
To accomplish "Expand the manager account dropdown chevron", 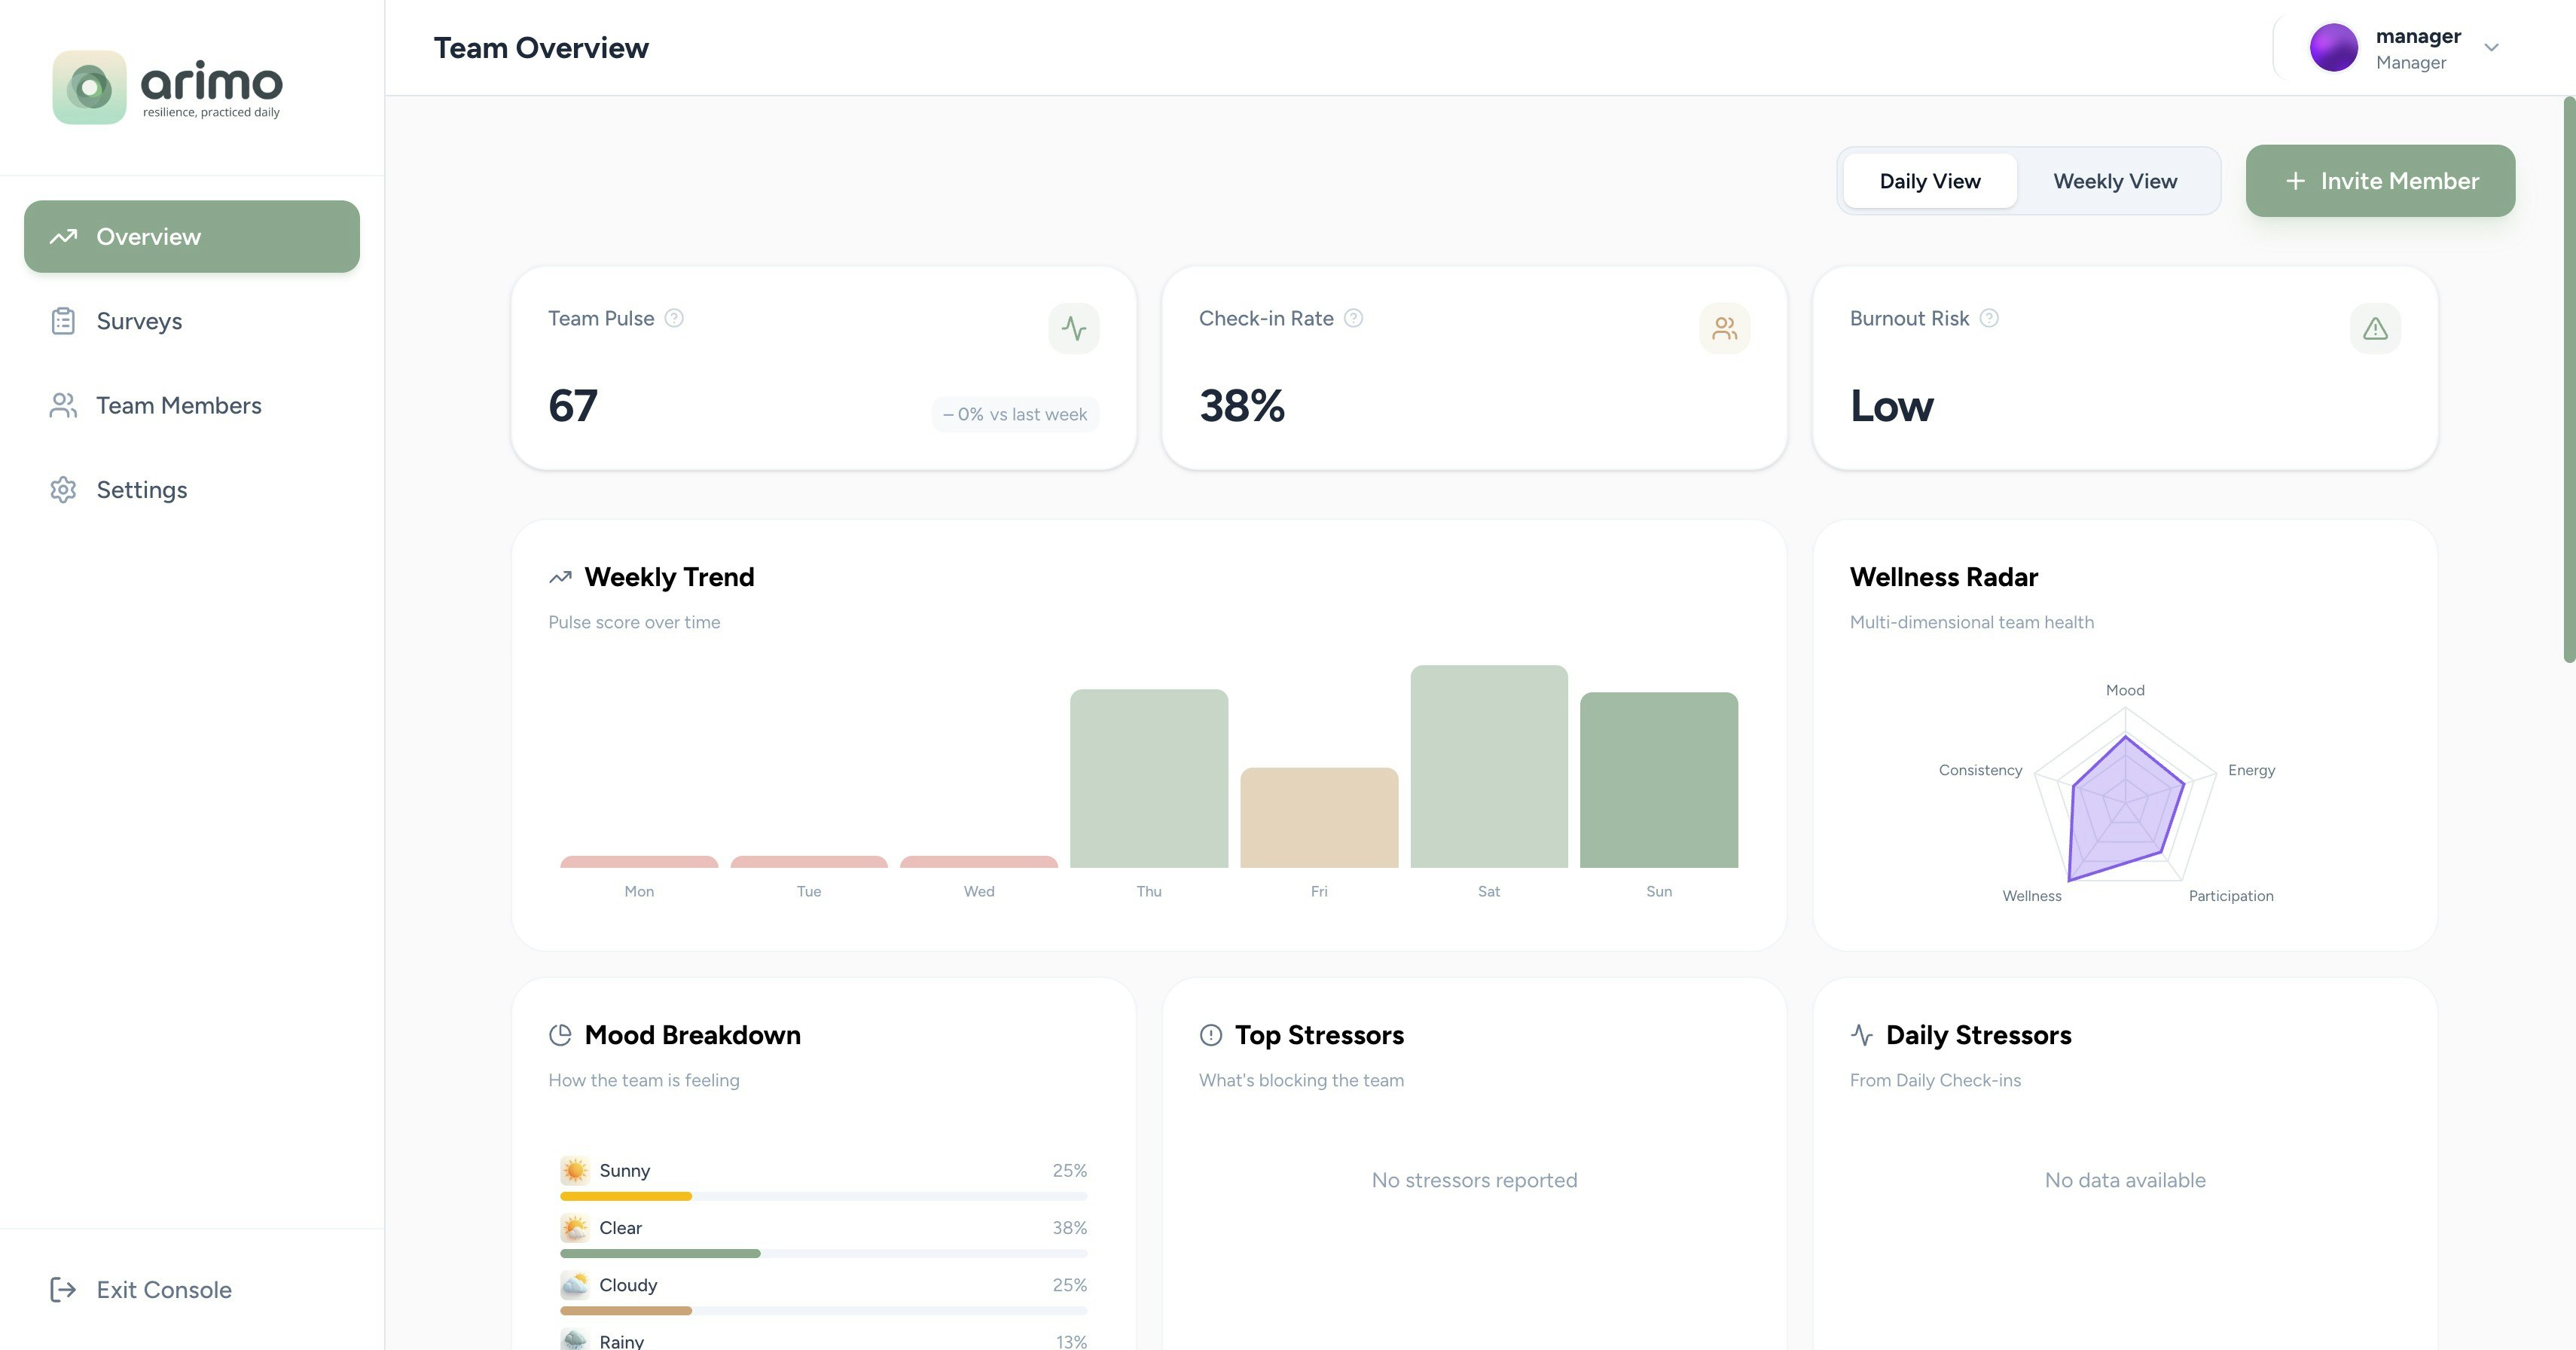I will pos(2491,48).
